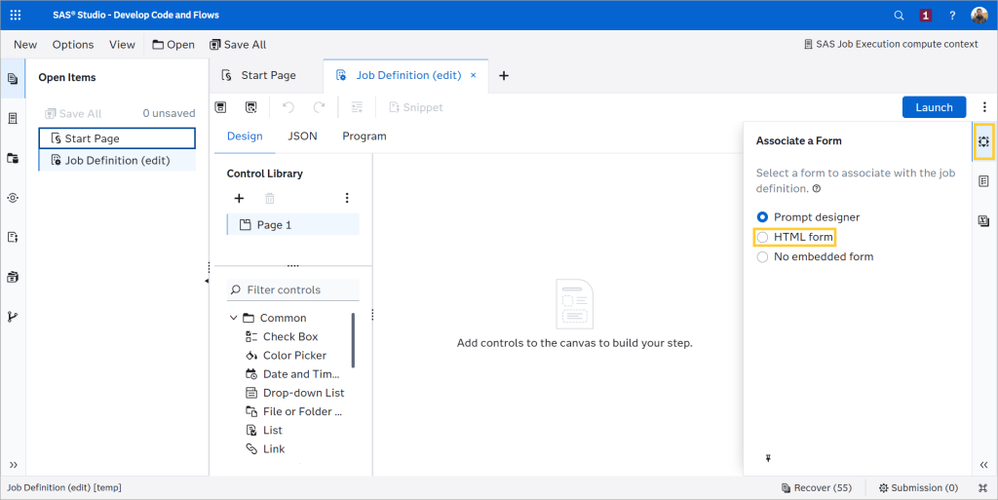Click pin icon at Associate panel bottom
Viewport: 998px width, 500px height.
[768, 458]
